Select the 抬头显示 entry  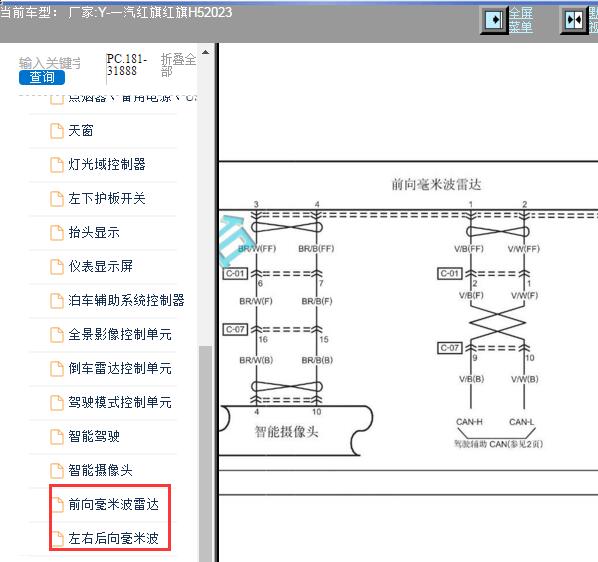click(x=94, y=232)
